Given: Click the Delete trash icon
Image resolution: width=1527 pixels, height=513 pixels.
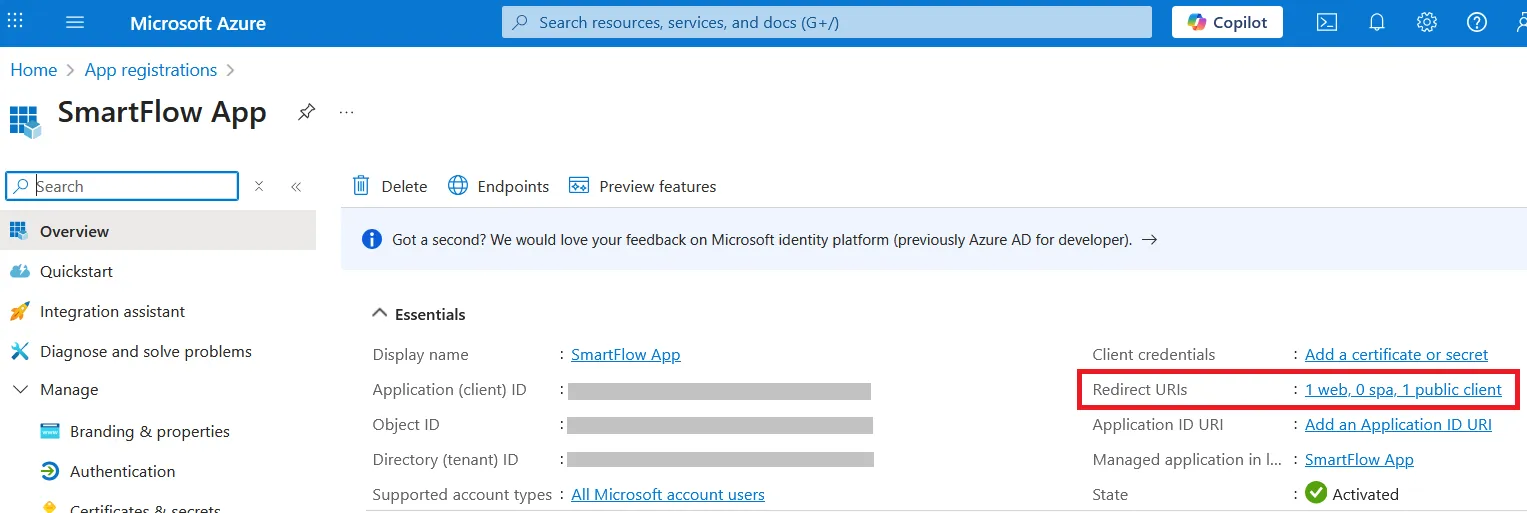Looking at the screenshot, I should (x=361, y=186).
